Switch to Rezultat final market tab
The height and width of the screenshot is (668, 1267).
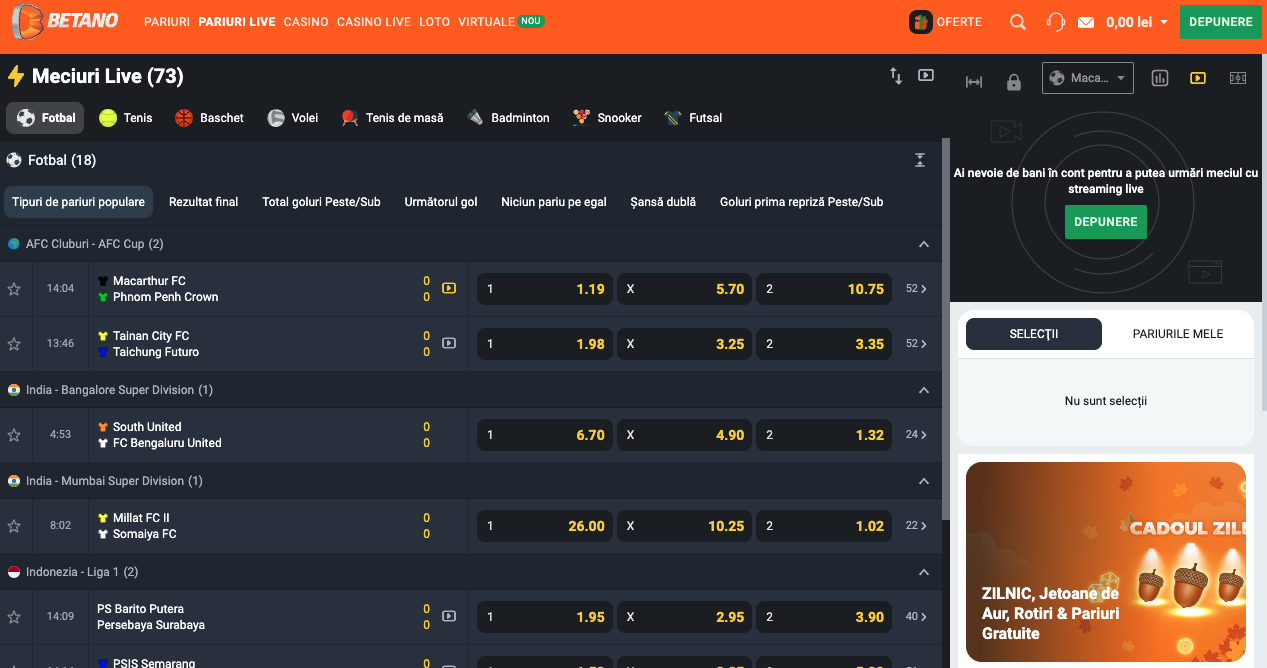[204, 202]
